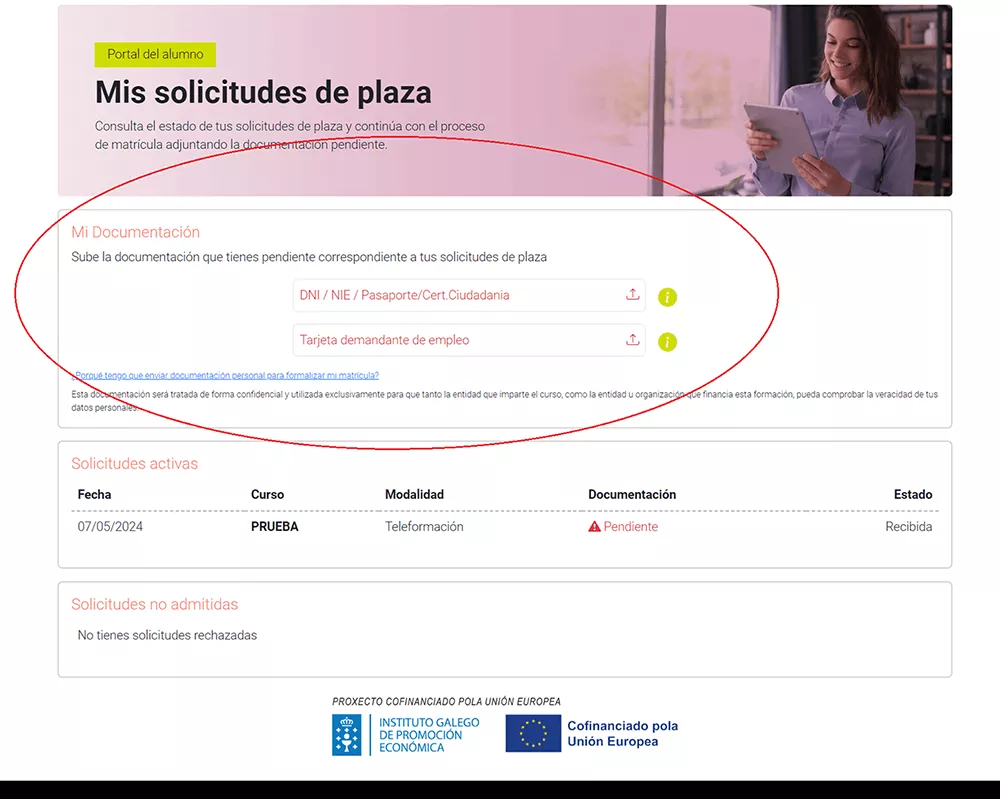Click the Recibida status in the PRUEBA row
Image resolution: width=1000 pixels, height=799 pixels.
point(908,526)
